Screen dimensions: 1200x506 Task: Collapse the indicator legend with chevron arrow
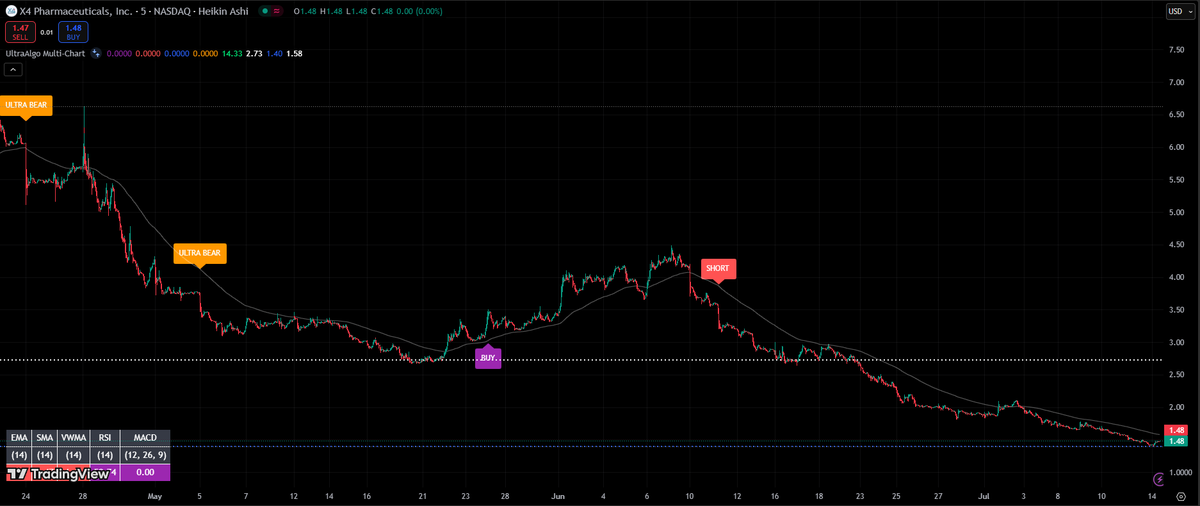(x=13, y=70)
